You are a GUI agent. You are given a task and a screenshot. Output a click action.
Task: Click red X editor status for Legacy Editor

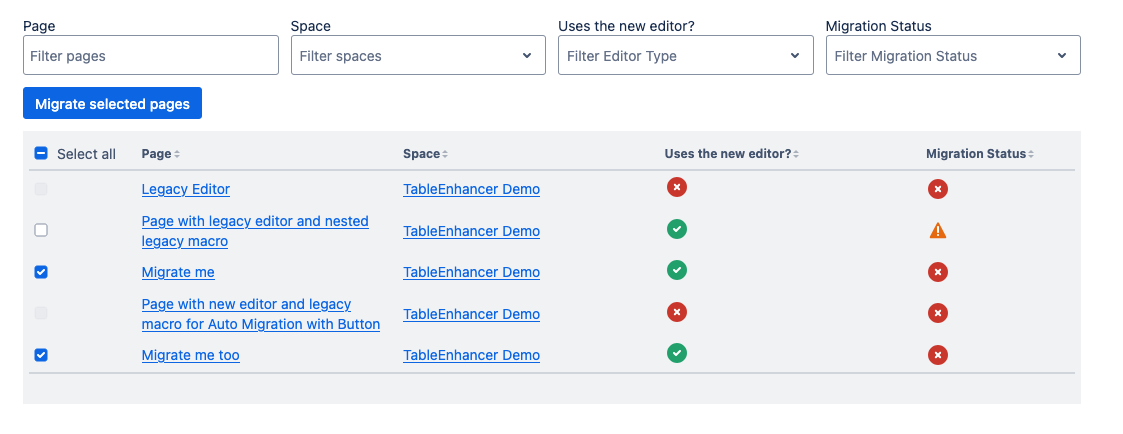[x=677, y=187]
